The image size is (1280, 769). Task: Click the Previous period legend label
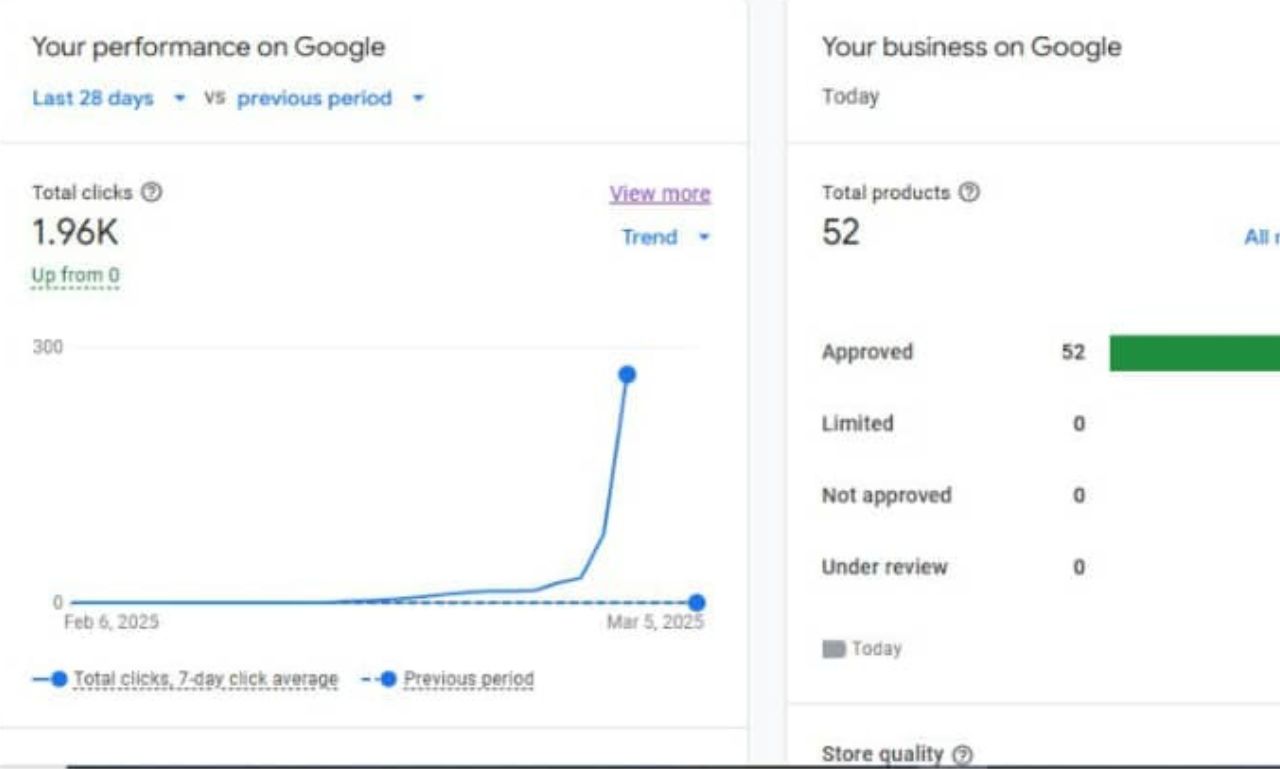point(468,679)
